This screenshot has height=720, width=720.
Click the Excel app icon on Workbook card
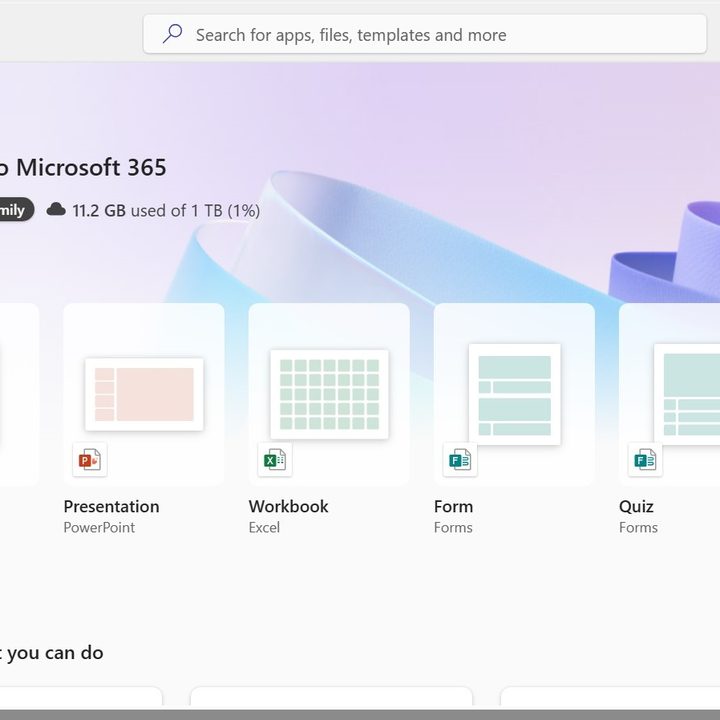[x=275, y=460]
